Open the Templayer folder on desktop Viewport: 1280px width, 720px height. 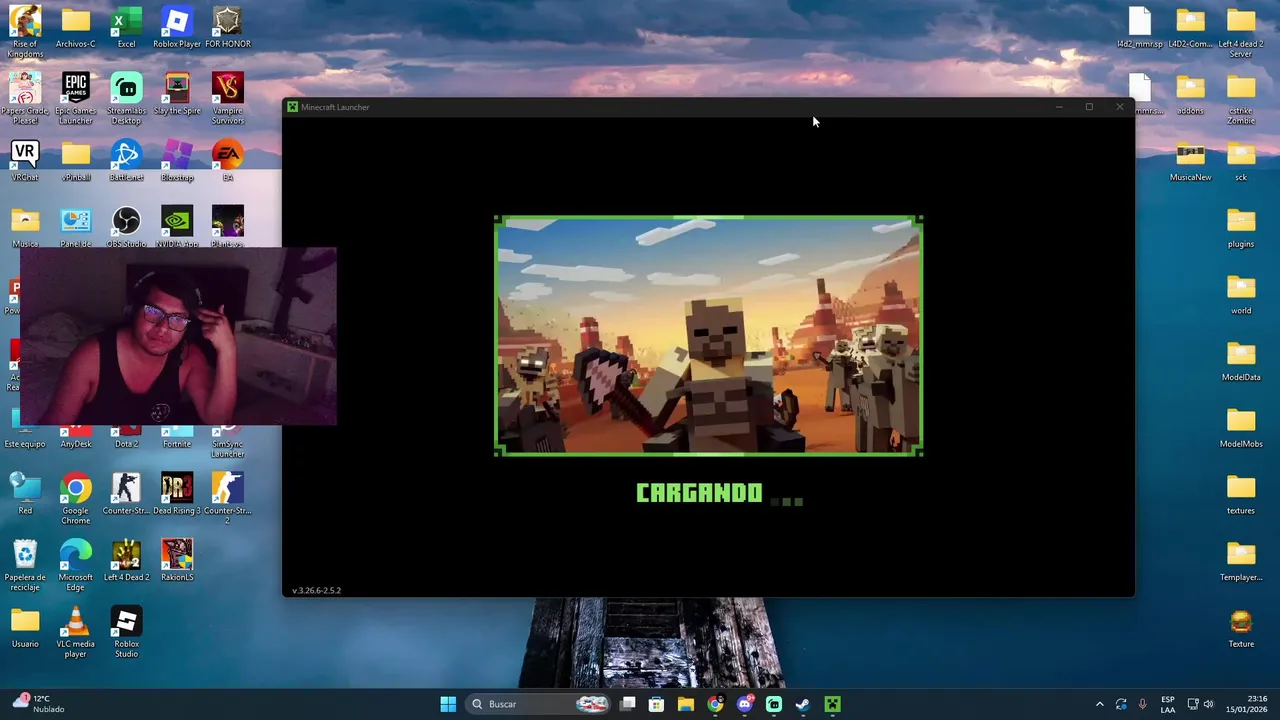point(1241,560)
